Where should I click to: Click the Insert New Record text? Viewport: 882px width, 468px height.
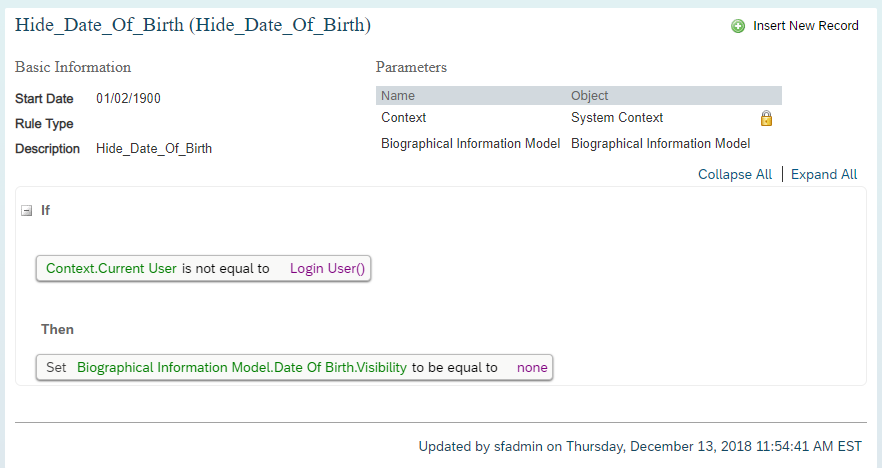point(806,26)
